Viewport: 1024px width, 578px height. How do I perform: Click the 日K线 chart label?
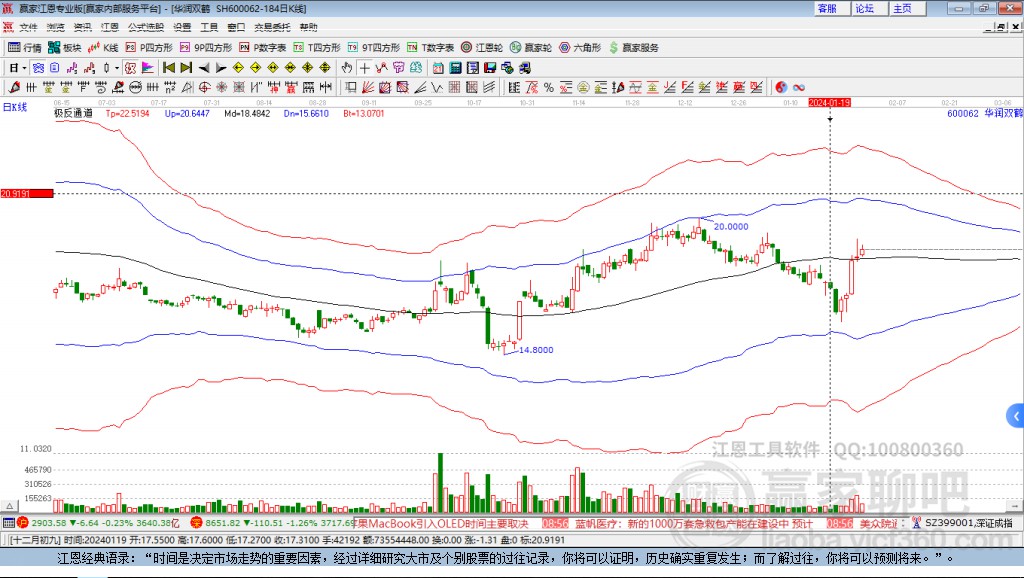(x=15, y=107)
